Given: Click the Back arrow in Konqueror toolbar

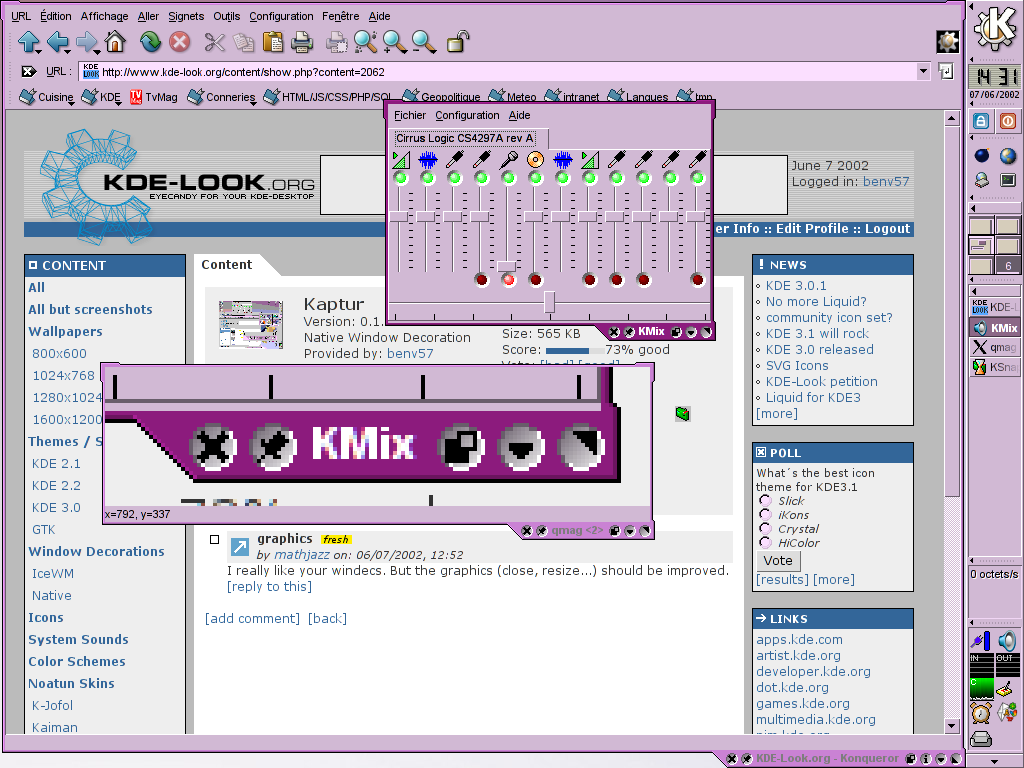Looking at the screenshot, I should [x=57, y=42].
